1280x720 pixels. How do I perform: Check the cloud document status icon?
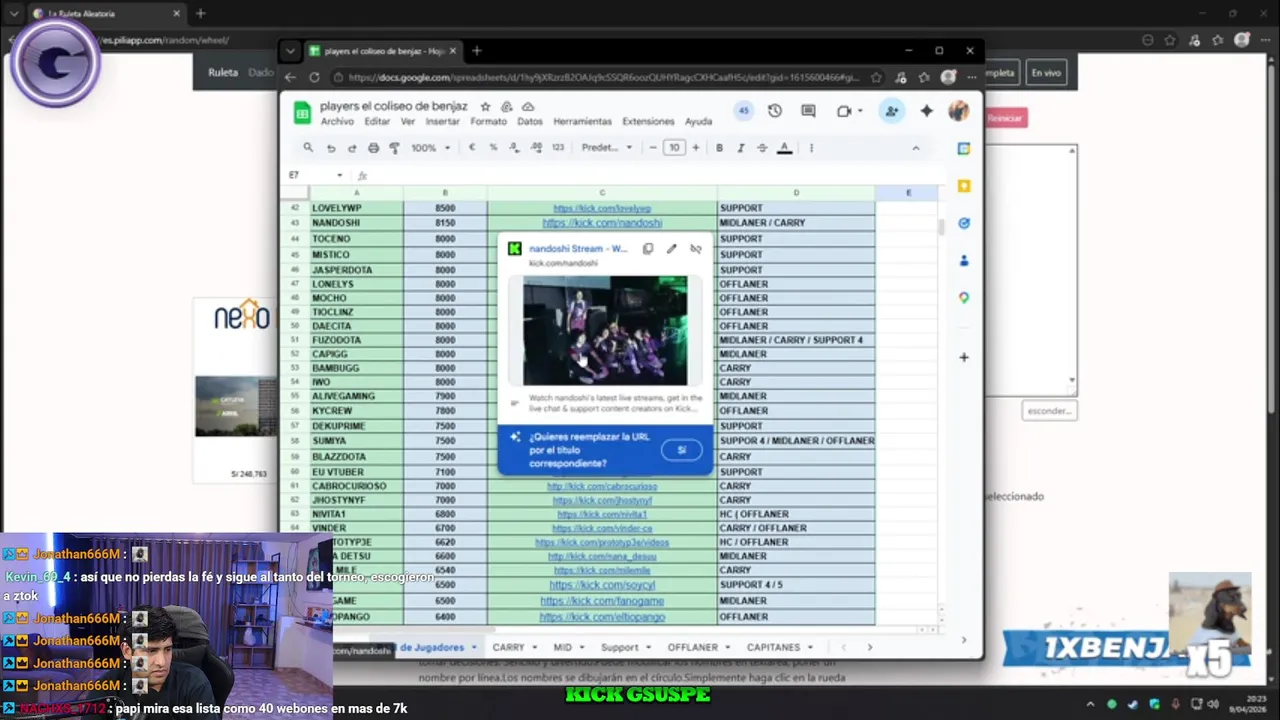point(528,107)
